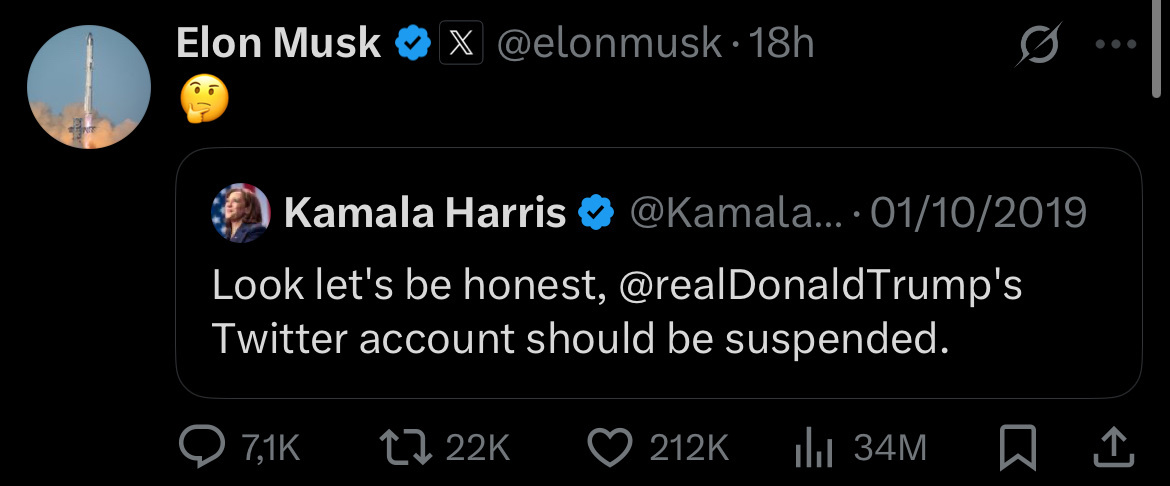Open Elon Musk's rocket profile picture

coord(88,87)
